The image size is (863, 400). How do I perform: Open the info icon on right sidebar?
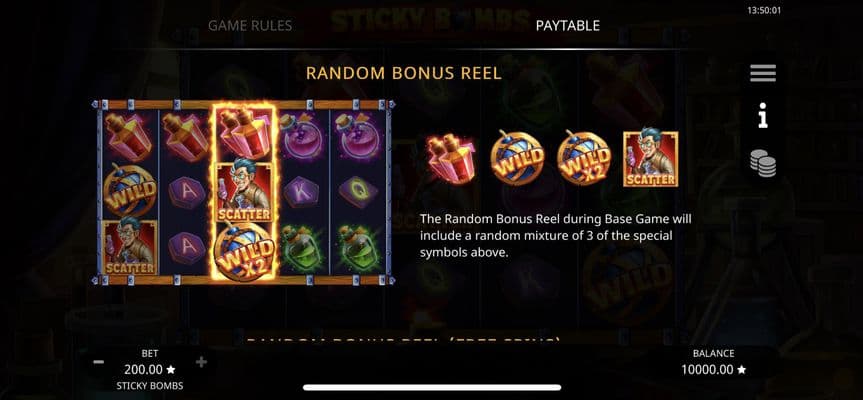763,118
